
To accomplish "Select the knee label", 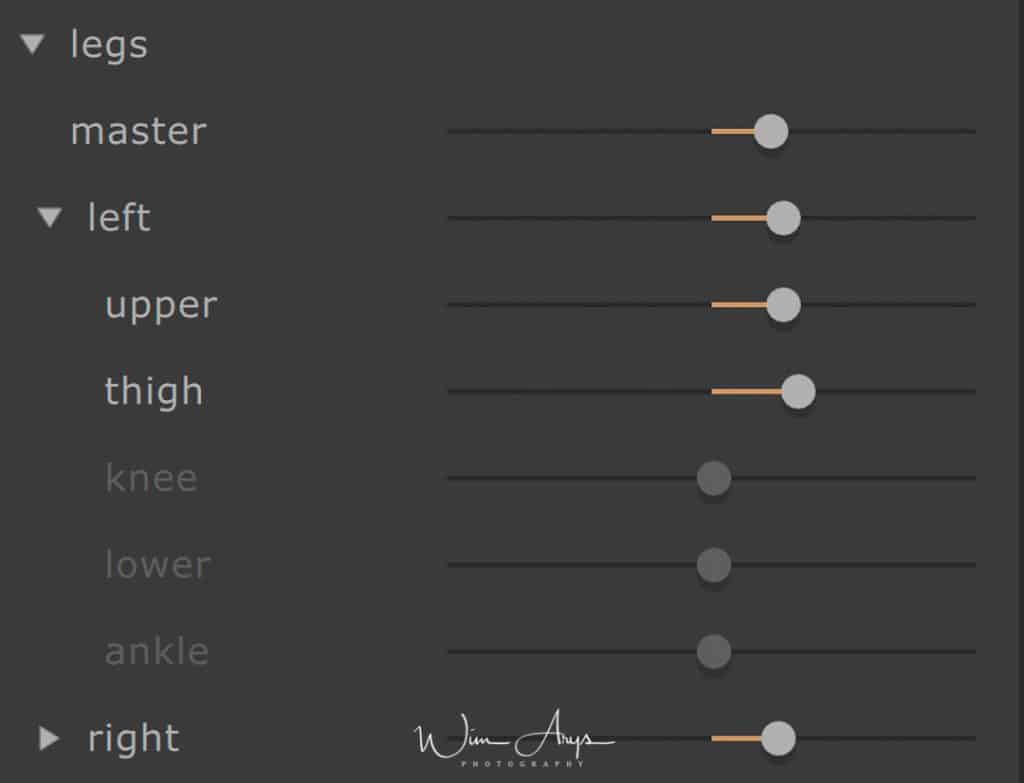I will pos(151,478).
